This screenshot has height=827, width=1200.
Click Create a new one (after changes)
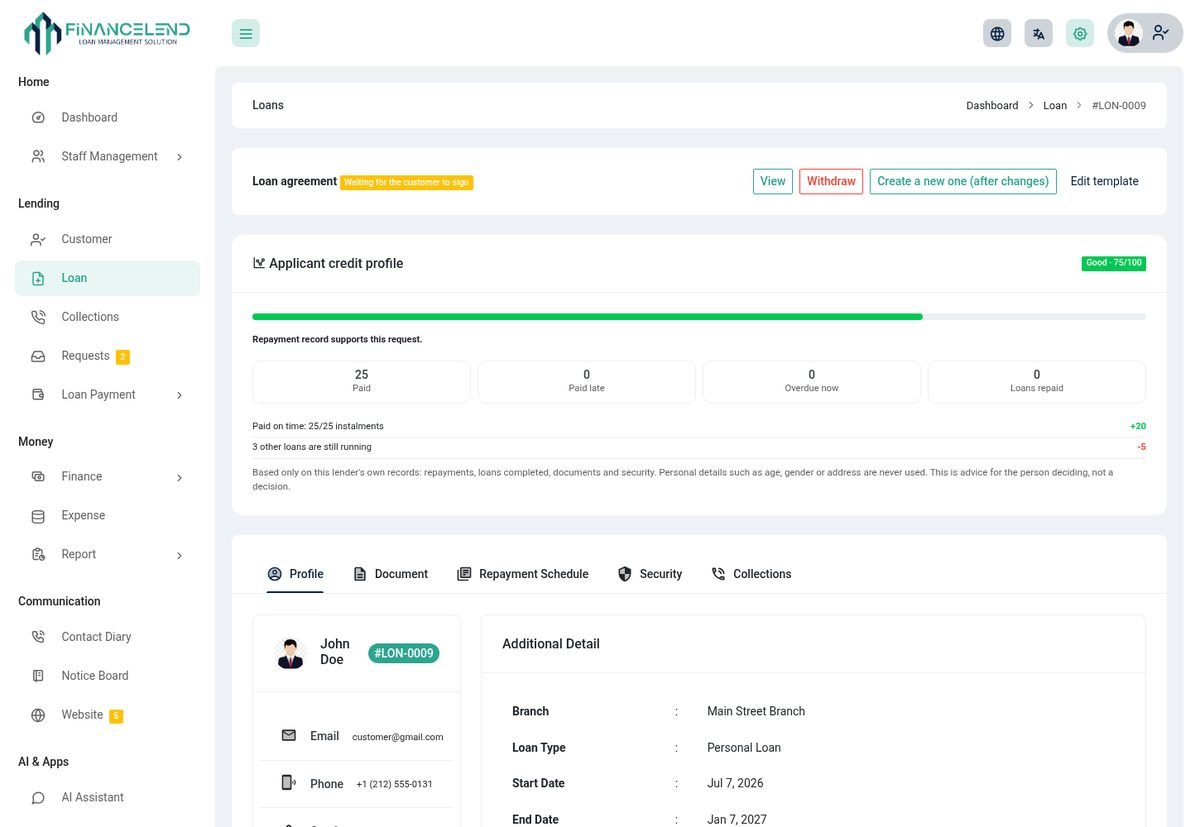963,181
